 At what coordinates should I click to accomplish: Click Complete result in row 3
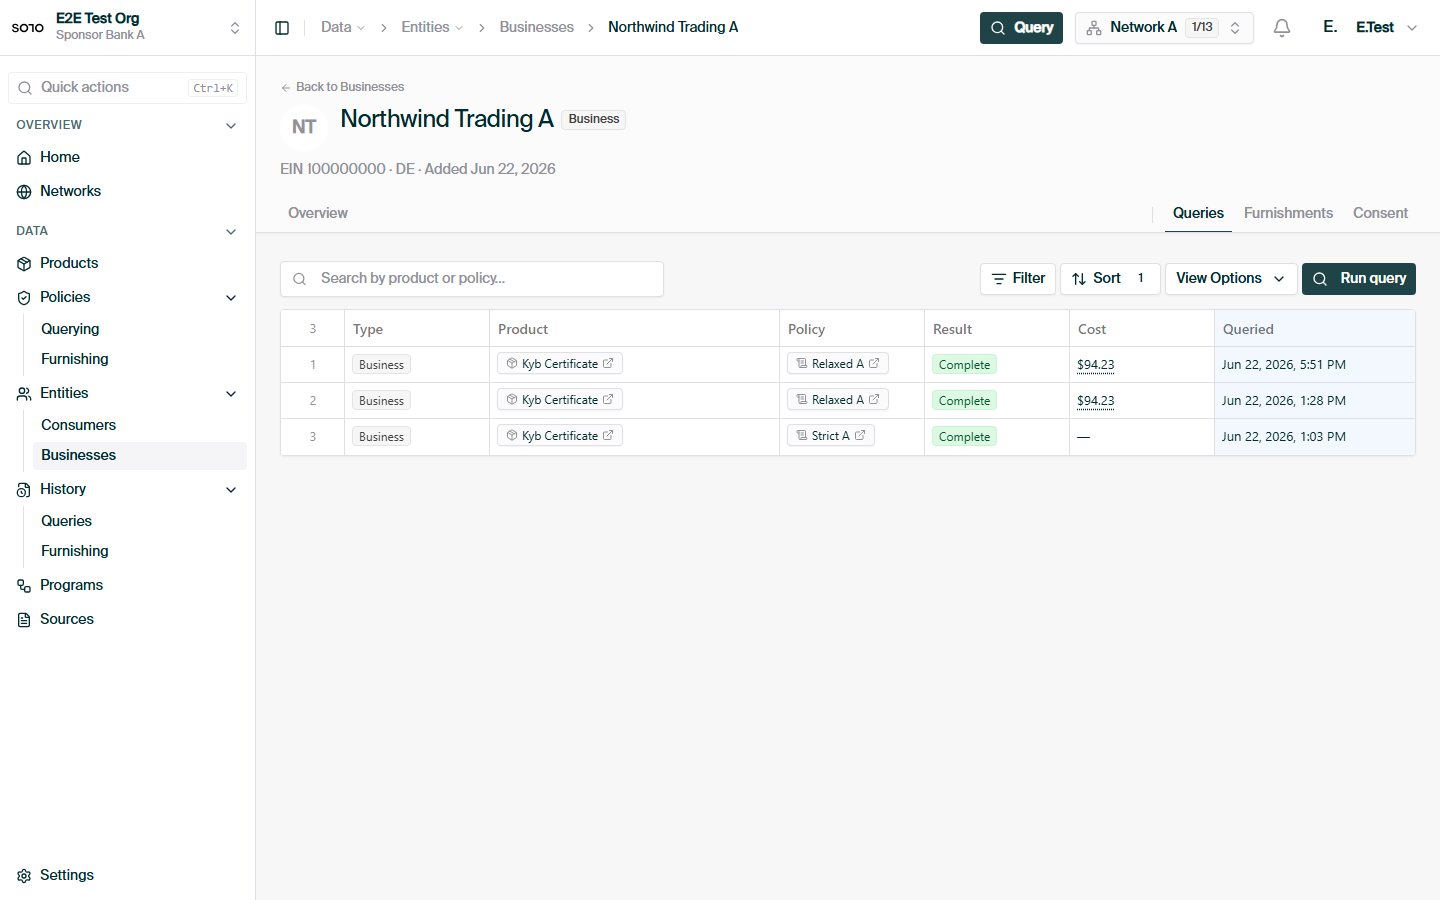point(964,437)
